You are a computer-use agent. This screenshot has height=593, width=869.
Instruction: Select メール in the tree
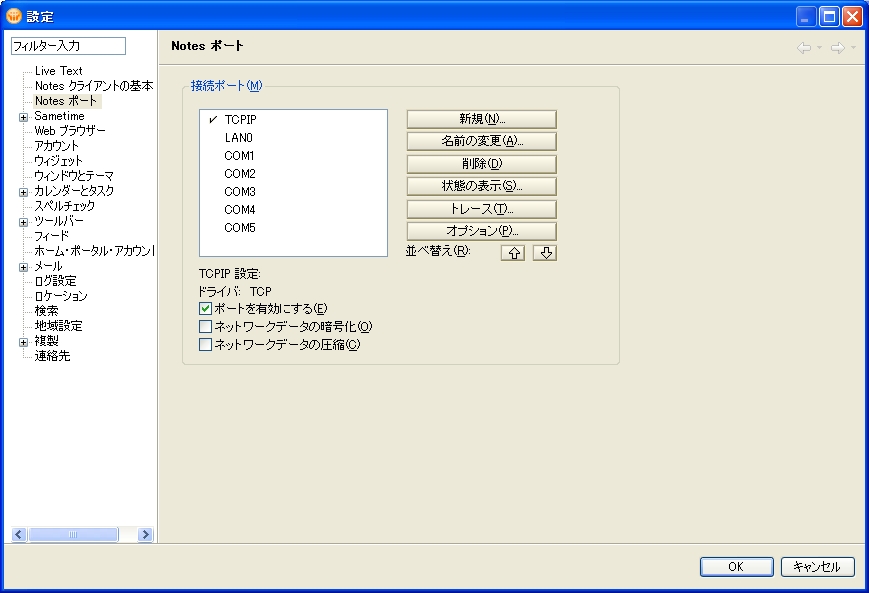click(48, 266)
